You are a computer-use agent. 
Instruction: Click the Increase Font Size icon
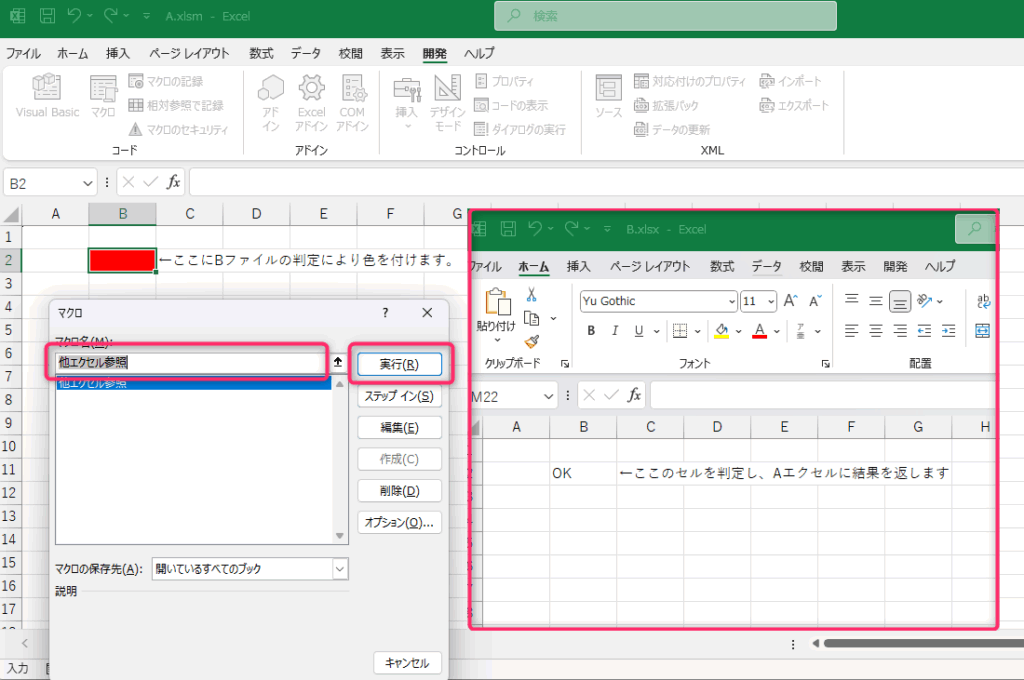click(x=791, y=301)
